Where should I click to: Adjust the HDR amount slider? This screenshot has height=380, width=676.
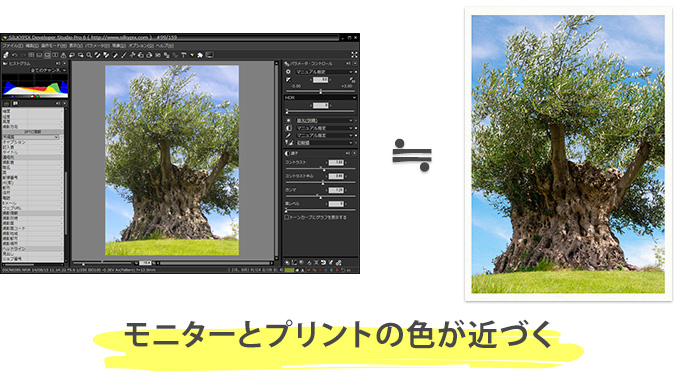[320, 112]
